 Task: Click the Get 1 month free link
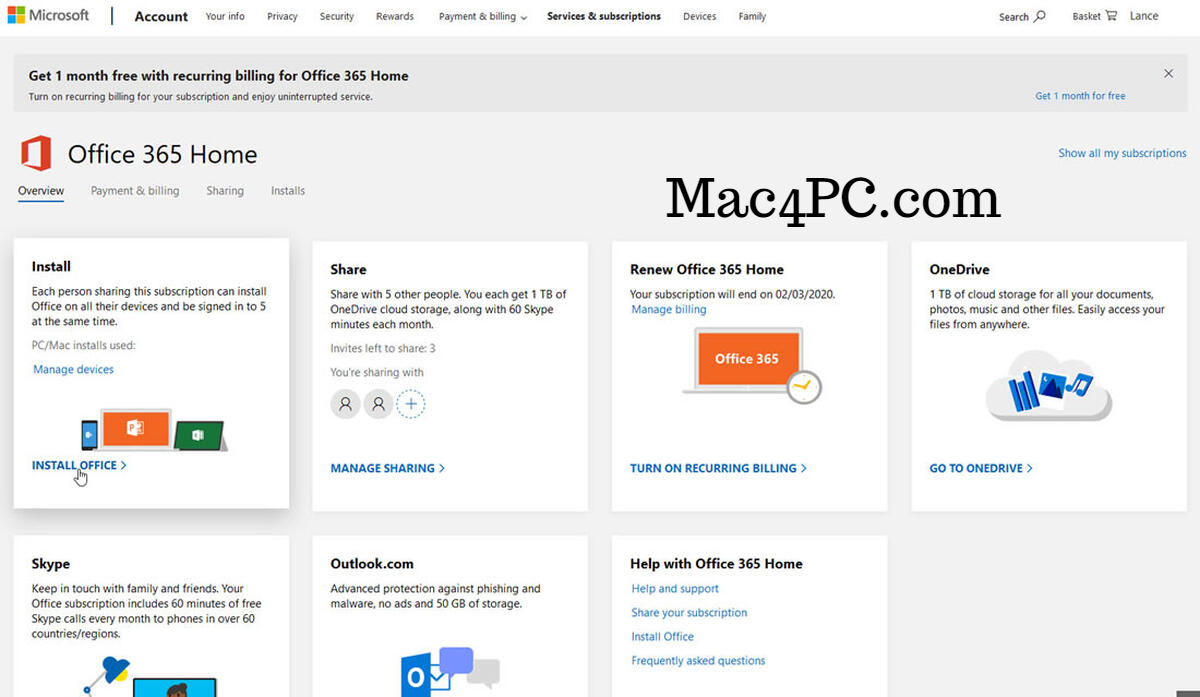click(x=1080, y=96)
